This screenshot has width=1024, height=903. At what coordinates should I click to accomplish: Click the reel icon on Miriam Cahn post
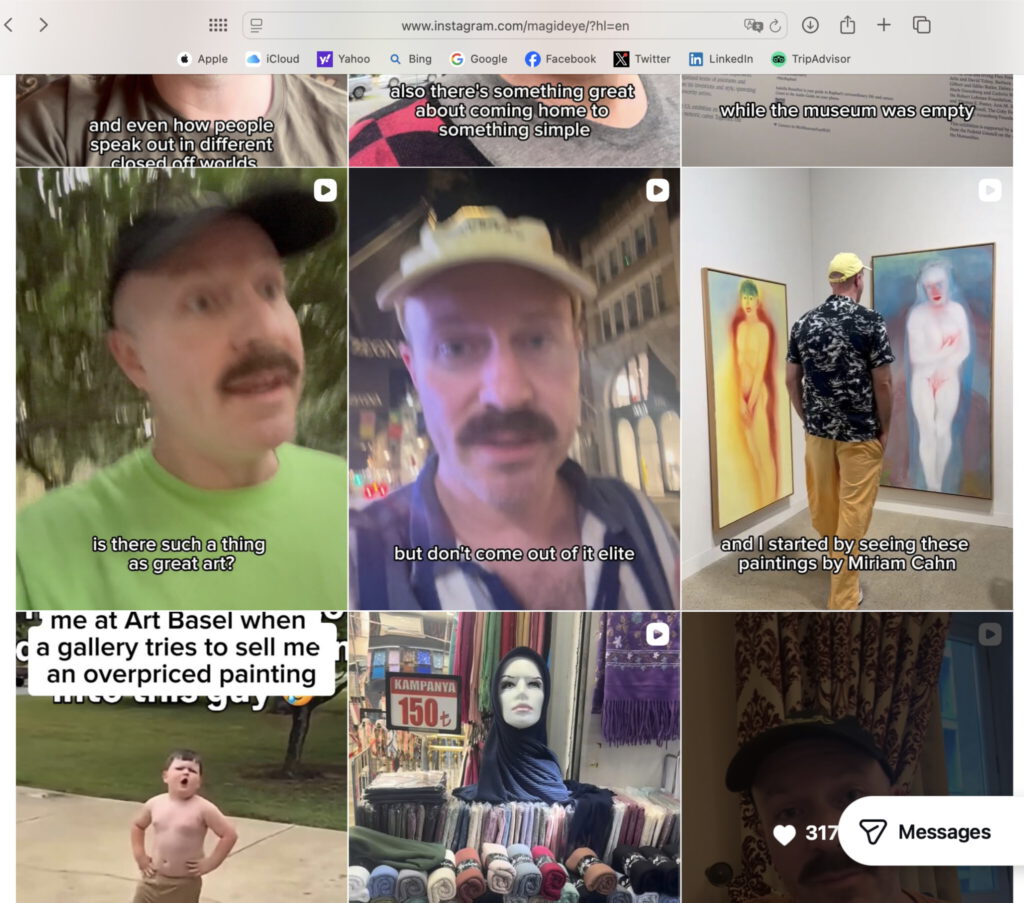990,190
